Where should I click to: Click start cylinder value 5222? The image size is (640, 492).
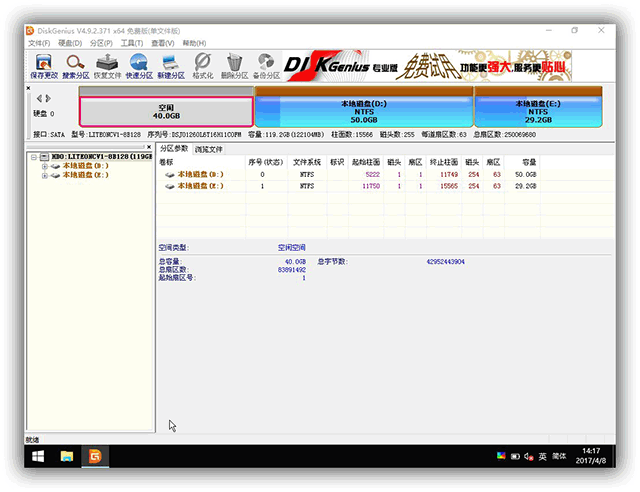tap(373, 174)
